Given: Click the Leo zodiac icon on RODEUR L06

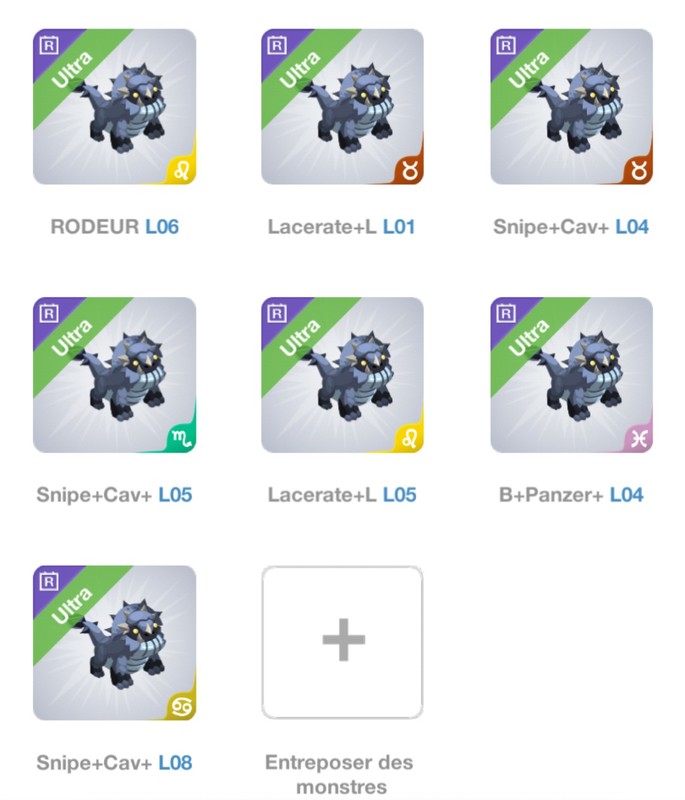Looking at the screenshot, I should [x=182, y=170].
